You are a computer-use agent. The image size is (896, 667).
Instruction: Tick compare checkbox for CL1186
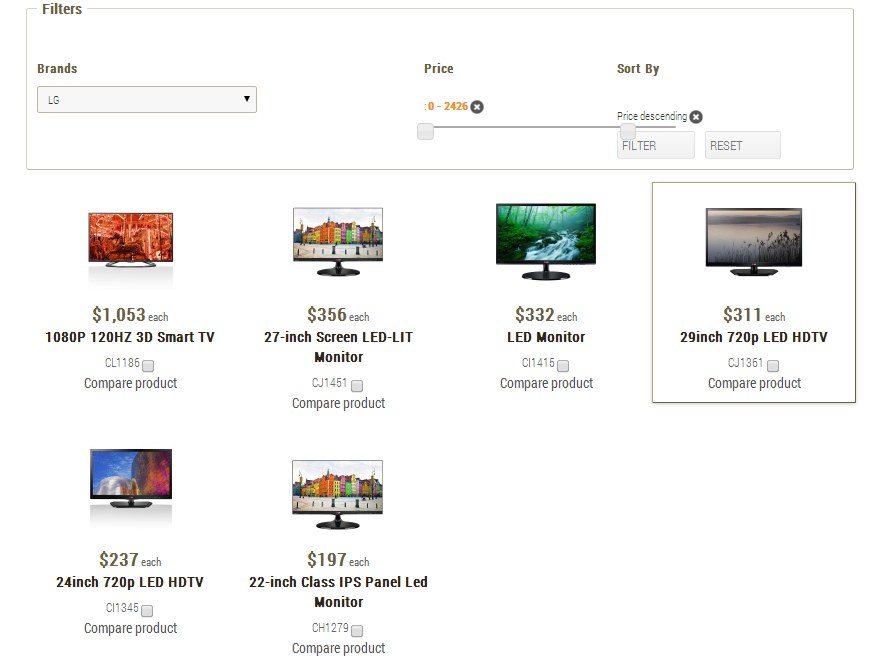coord(148,365)
